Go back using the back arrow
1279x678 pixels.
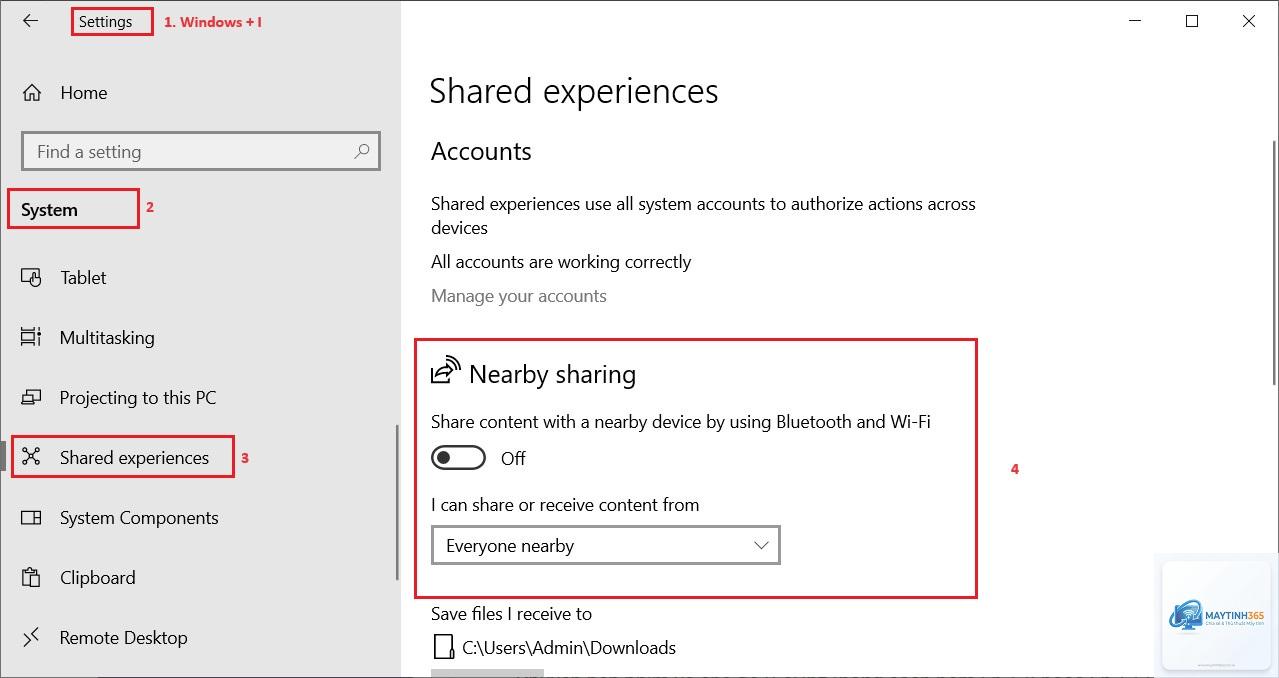click(x=31, y=20)
